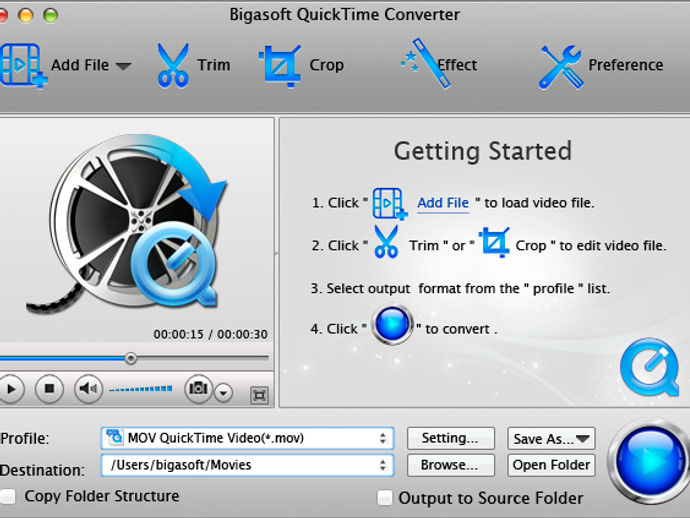690x518 pixels.
Task: Mute the audio with speaker button
Action: coord(88,389)
